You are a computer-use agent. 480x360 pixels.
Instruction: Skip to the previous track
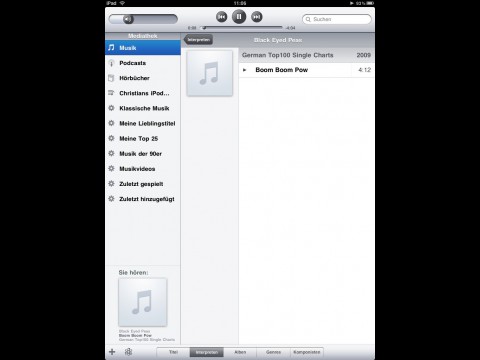pyautogui.click(x=221, y=17)
